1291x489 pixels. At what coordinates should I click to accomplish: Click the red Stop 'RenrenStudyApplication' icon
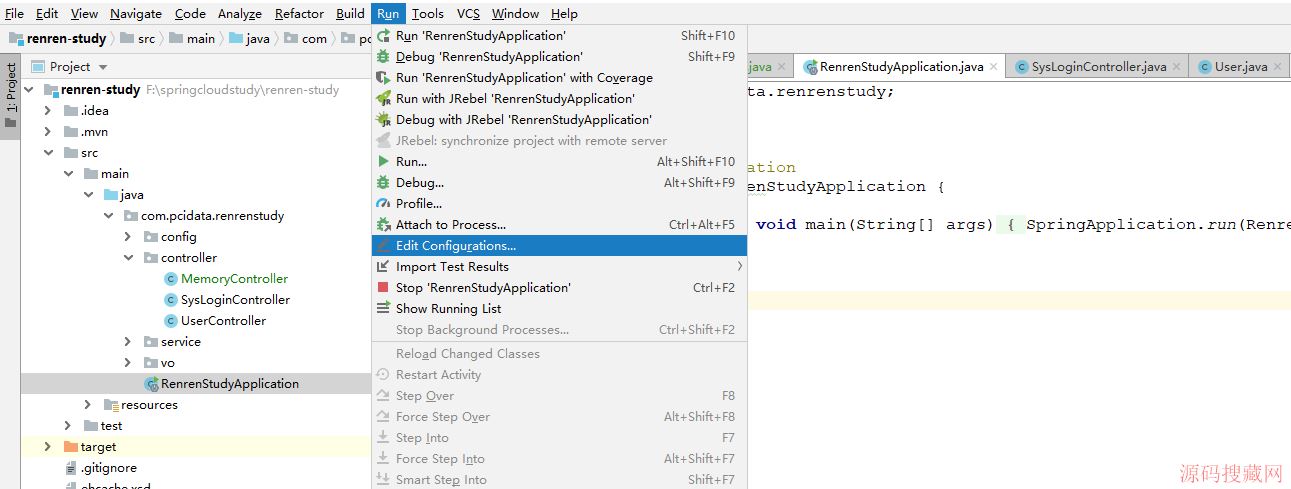(383, 288)
